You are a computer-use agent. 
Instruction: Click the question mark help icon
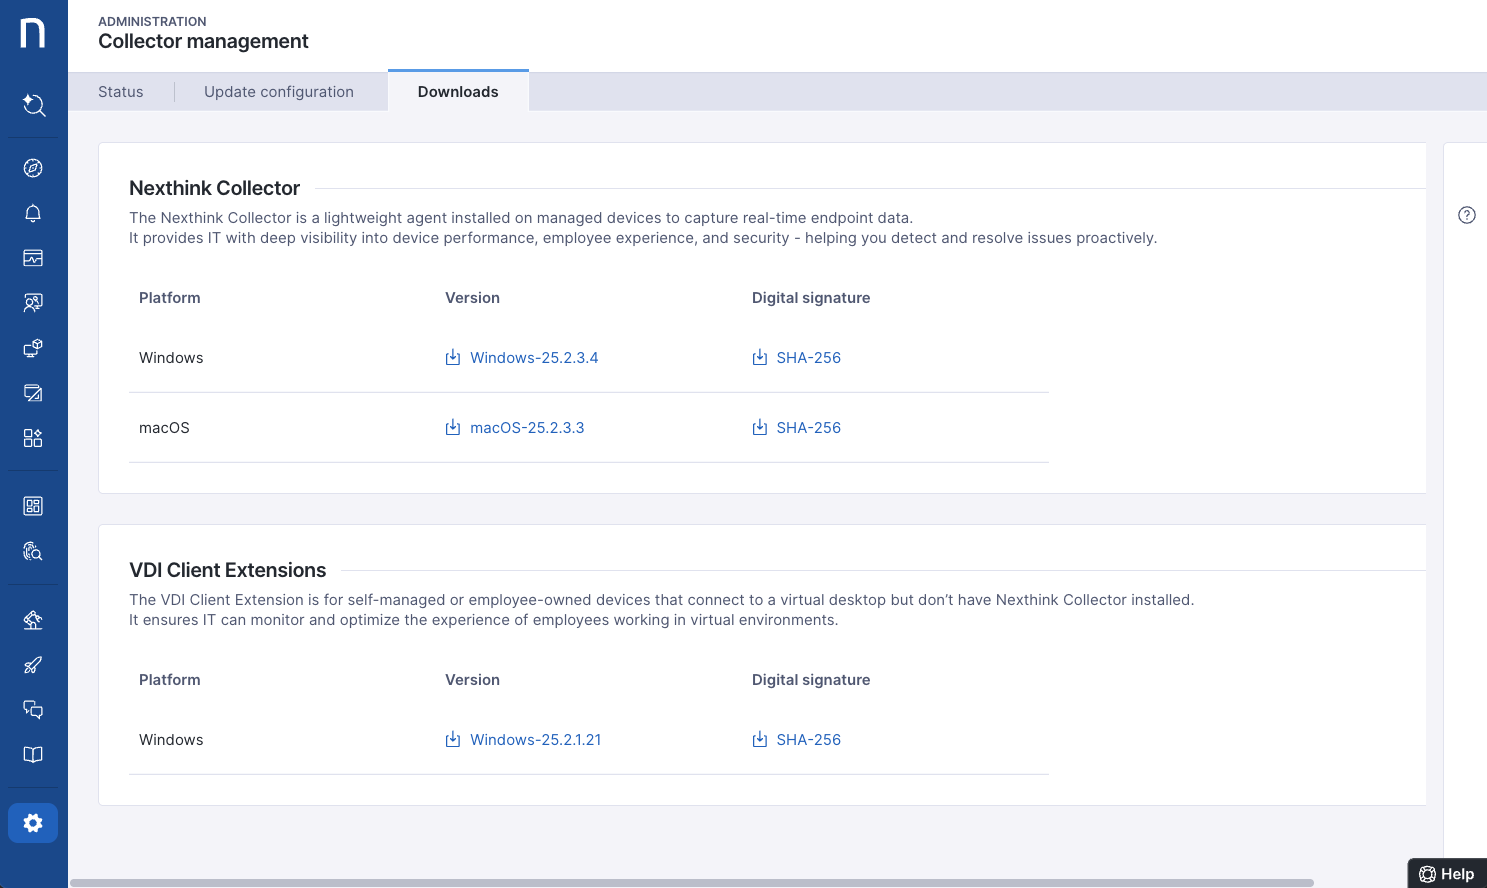coord(1466,214)
